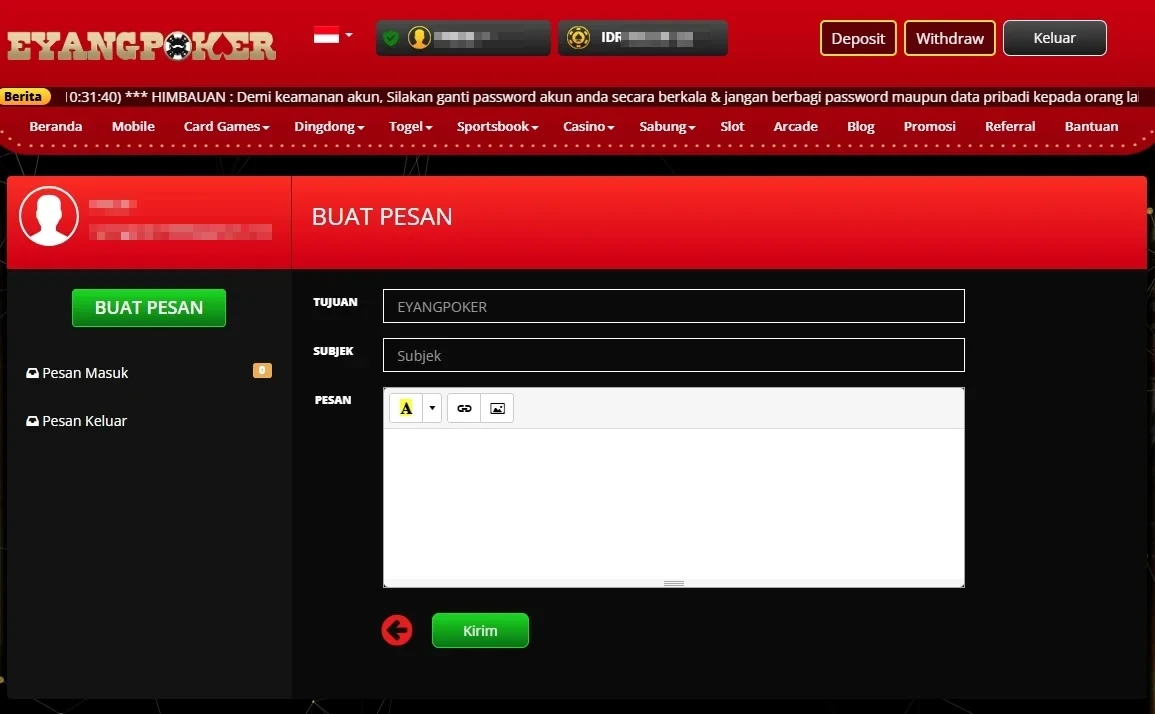Viewport: 1155px width, 714px height.
Task: Expand the Sportsbook menu
Action: point(497,127)
